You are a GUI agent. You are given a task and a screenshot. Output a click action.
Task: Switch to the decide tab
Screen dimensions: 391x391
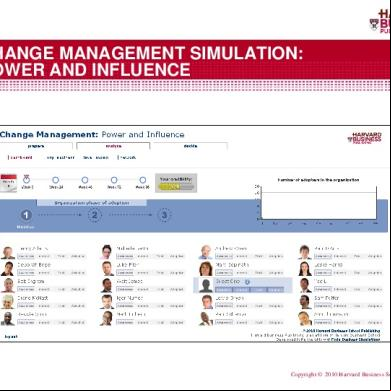pos(190,146)
